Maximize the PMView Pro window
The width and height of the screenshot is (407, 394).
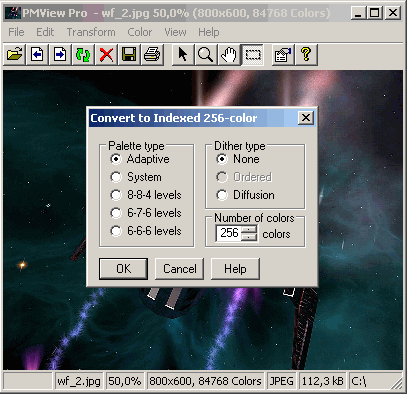tap(374, 13)
